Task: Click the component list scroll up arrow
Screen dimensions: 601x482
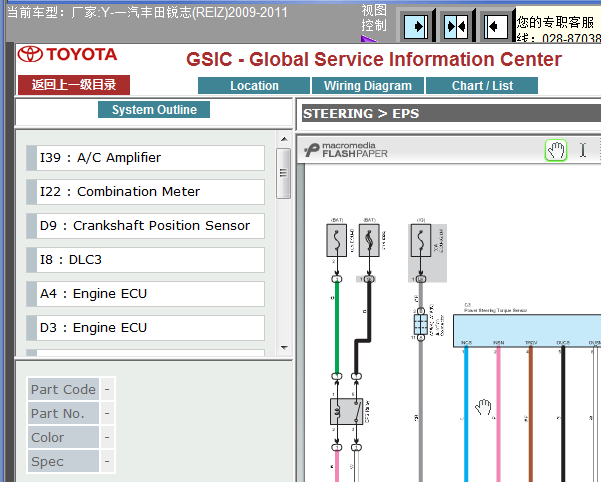Action: pyautogui.click(x=284, y=139)
